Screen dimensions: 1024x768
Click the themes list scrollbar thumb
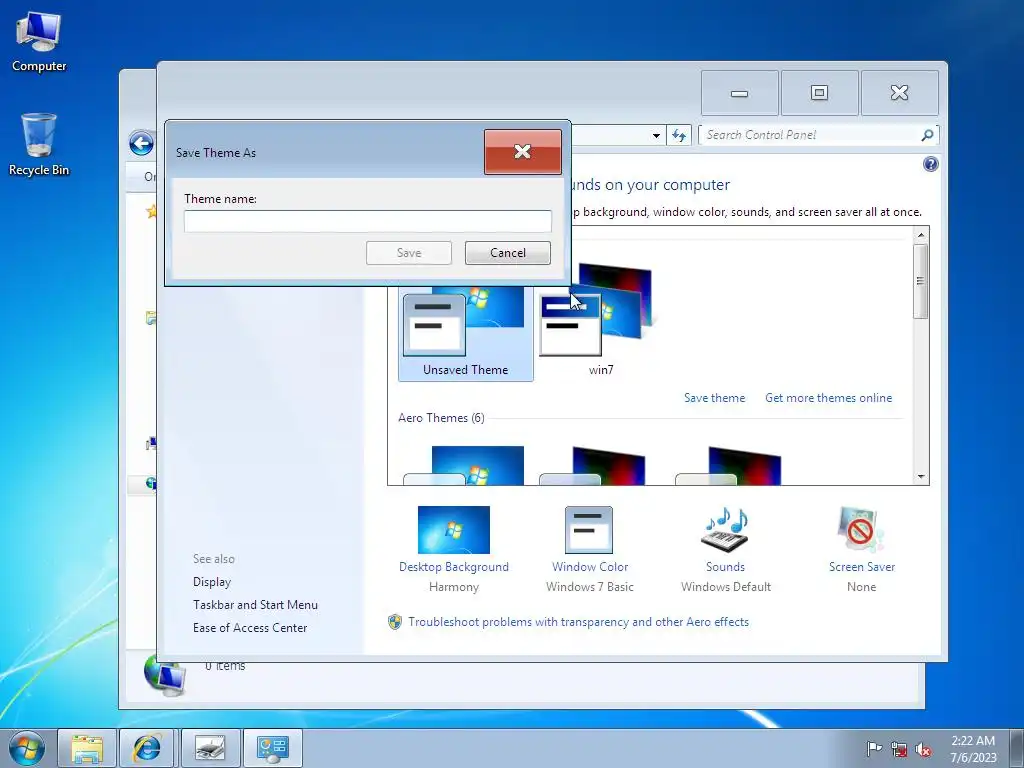(x=921, y=281)
